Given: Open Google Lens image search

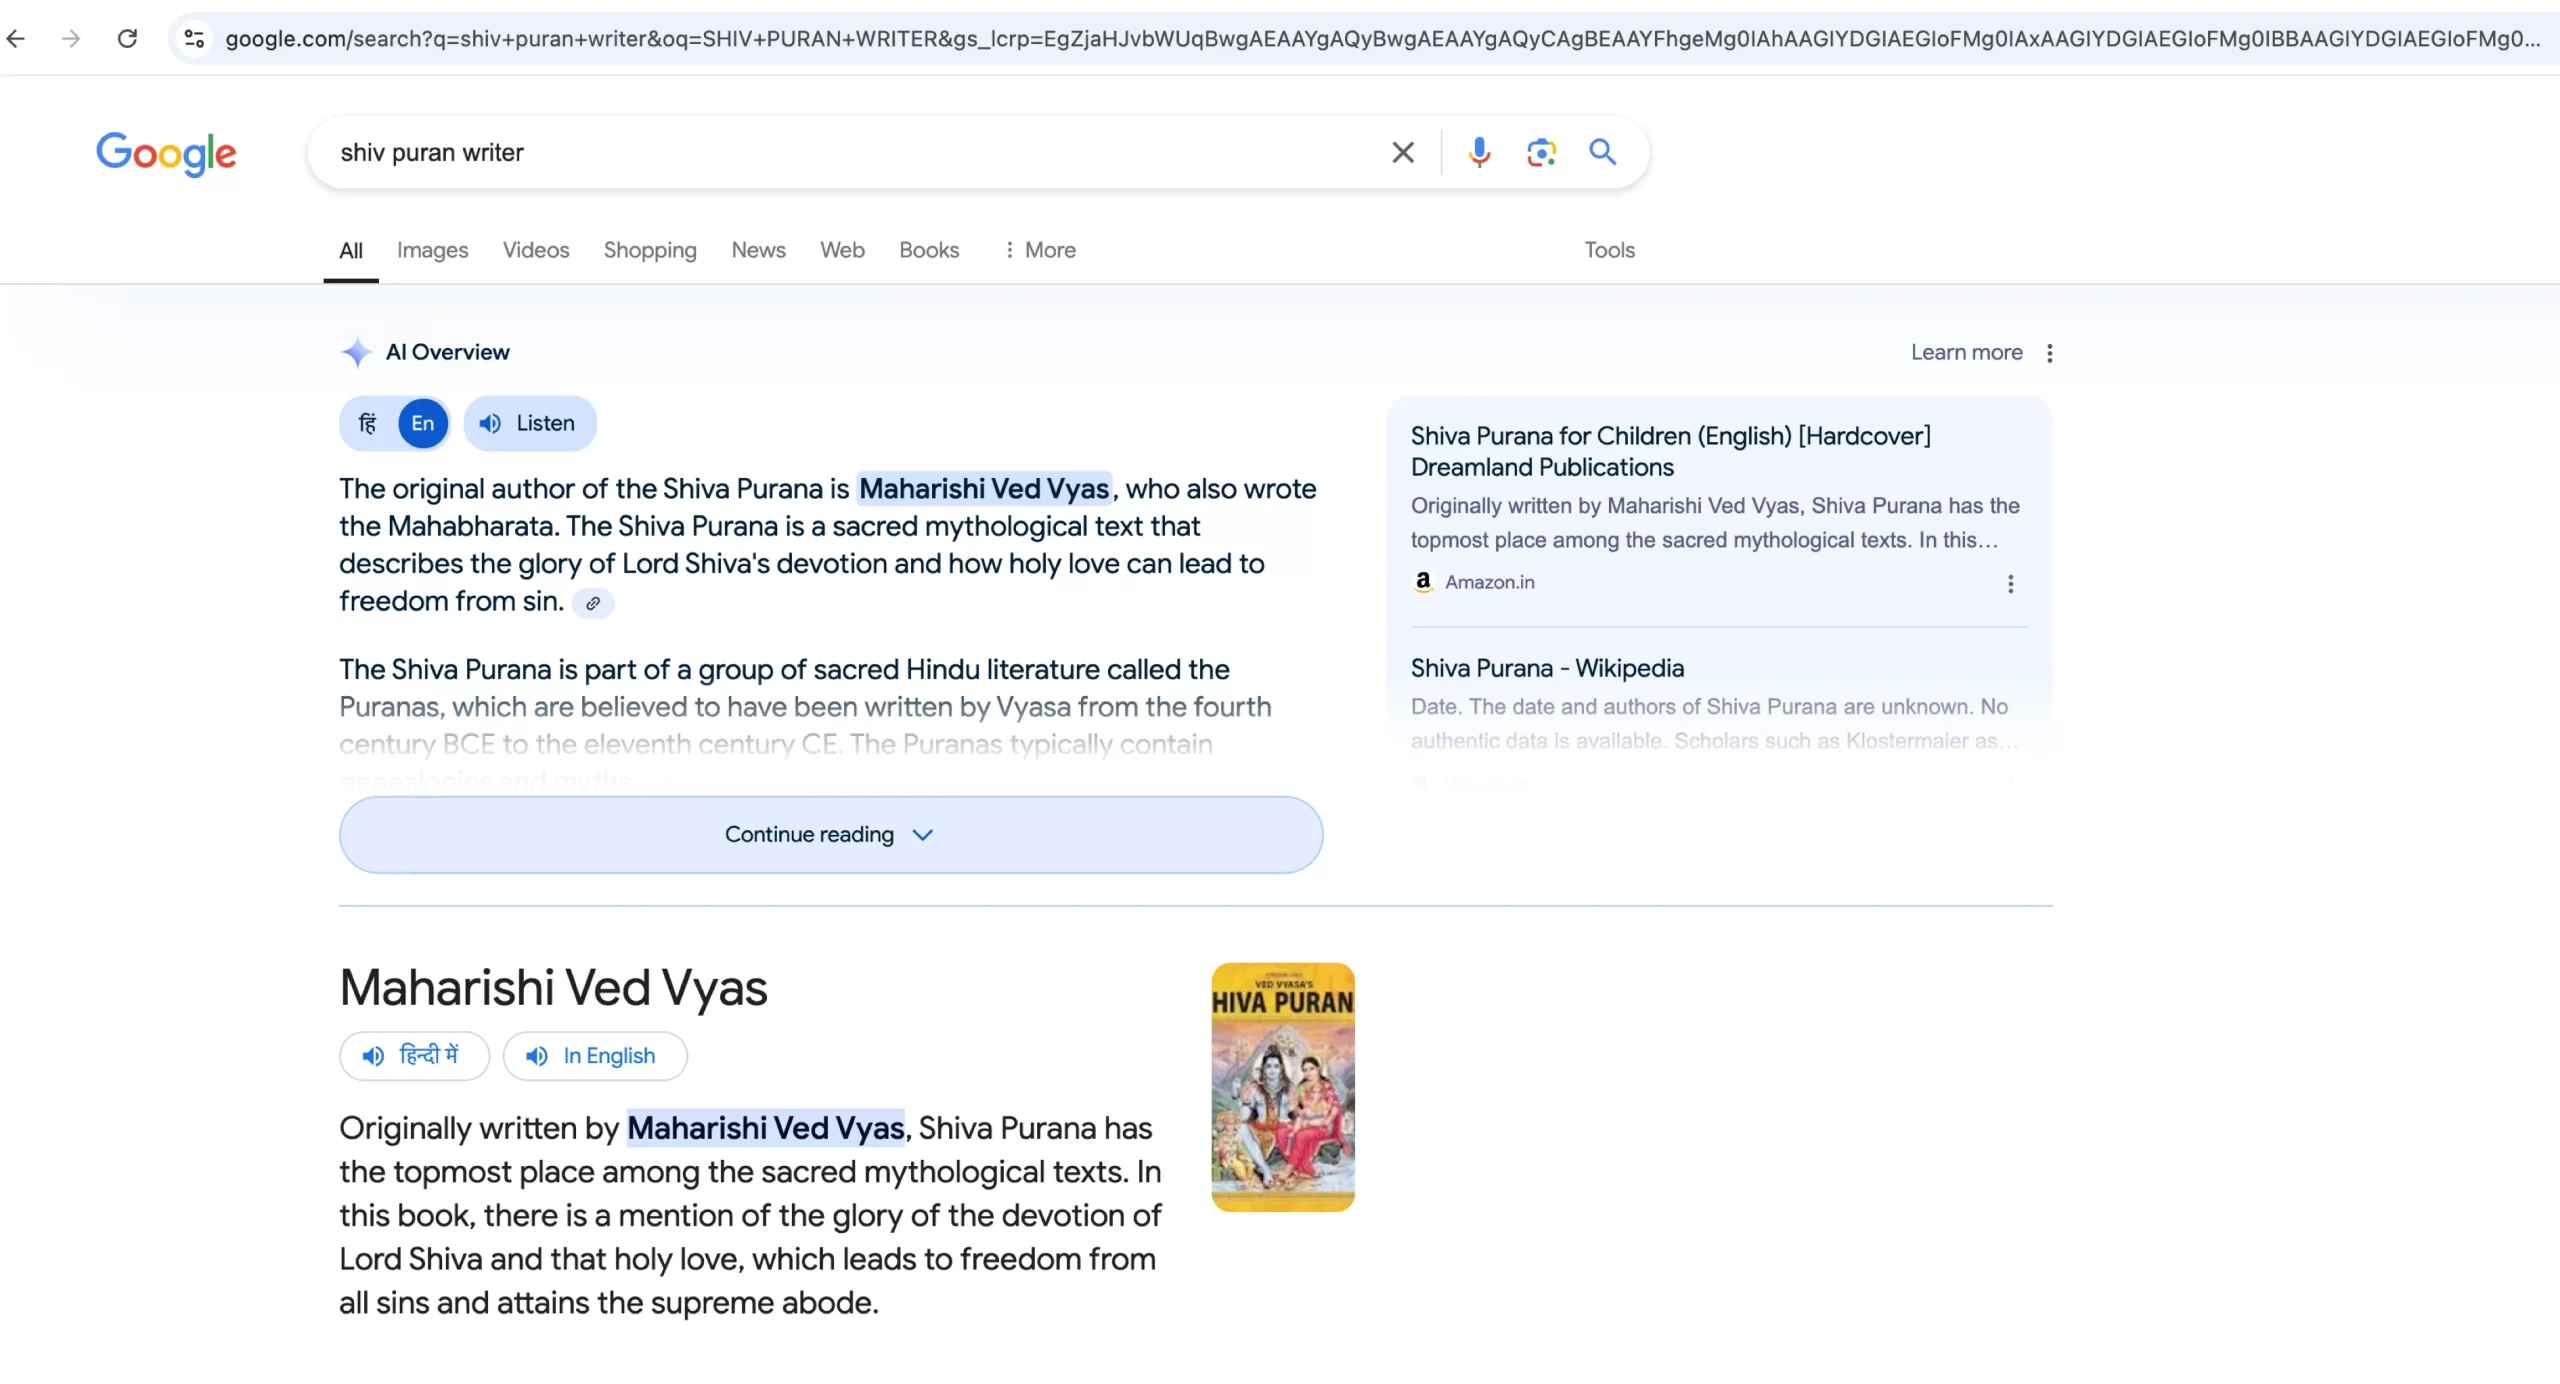Looking at the screenshot, I should pos(1541,152).
